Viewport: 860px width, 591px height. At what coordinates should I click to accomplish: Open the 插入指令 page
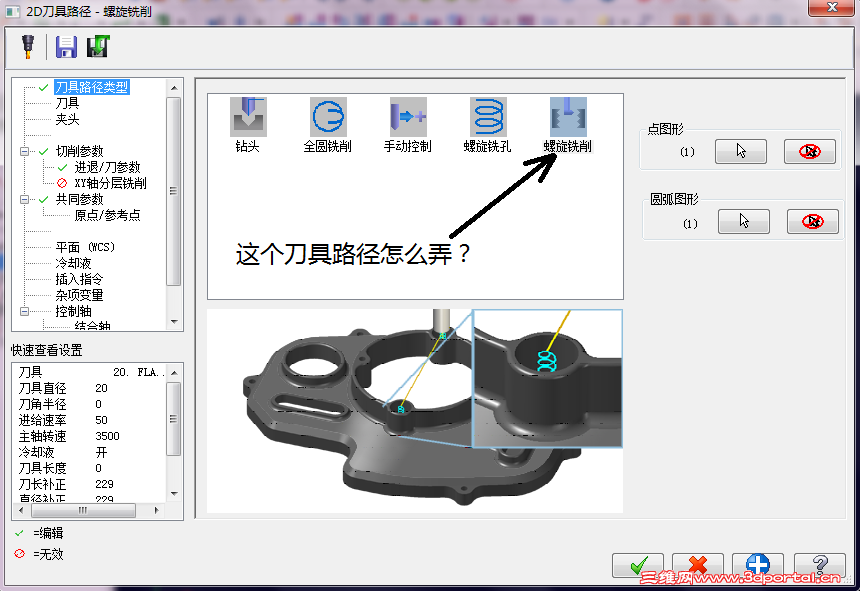pos(80,279)
